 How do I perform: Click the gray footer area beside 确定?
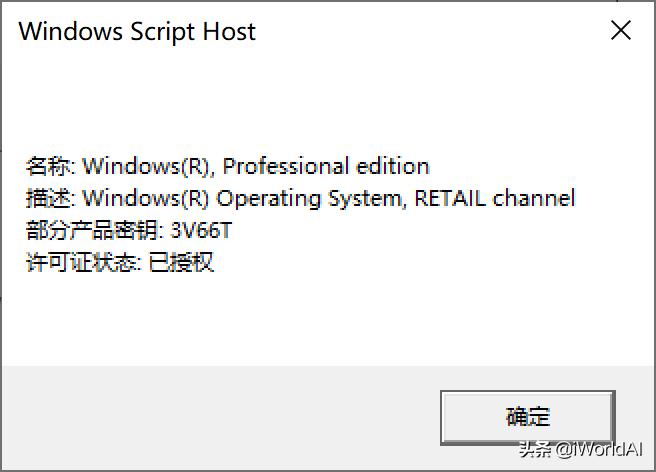point(218,417)
